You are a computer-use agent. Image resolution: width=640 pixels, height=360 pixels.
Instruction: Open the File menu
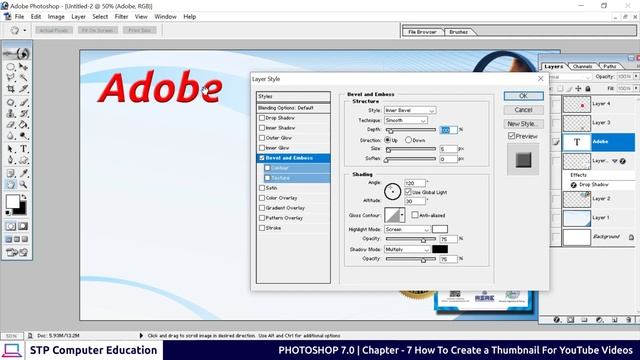[x=19, y=17]
